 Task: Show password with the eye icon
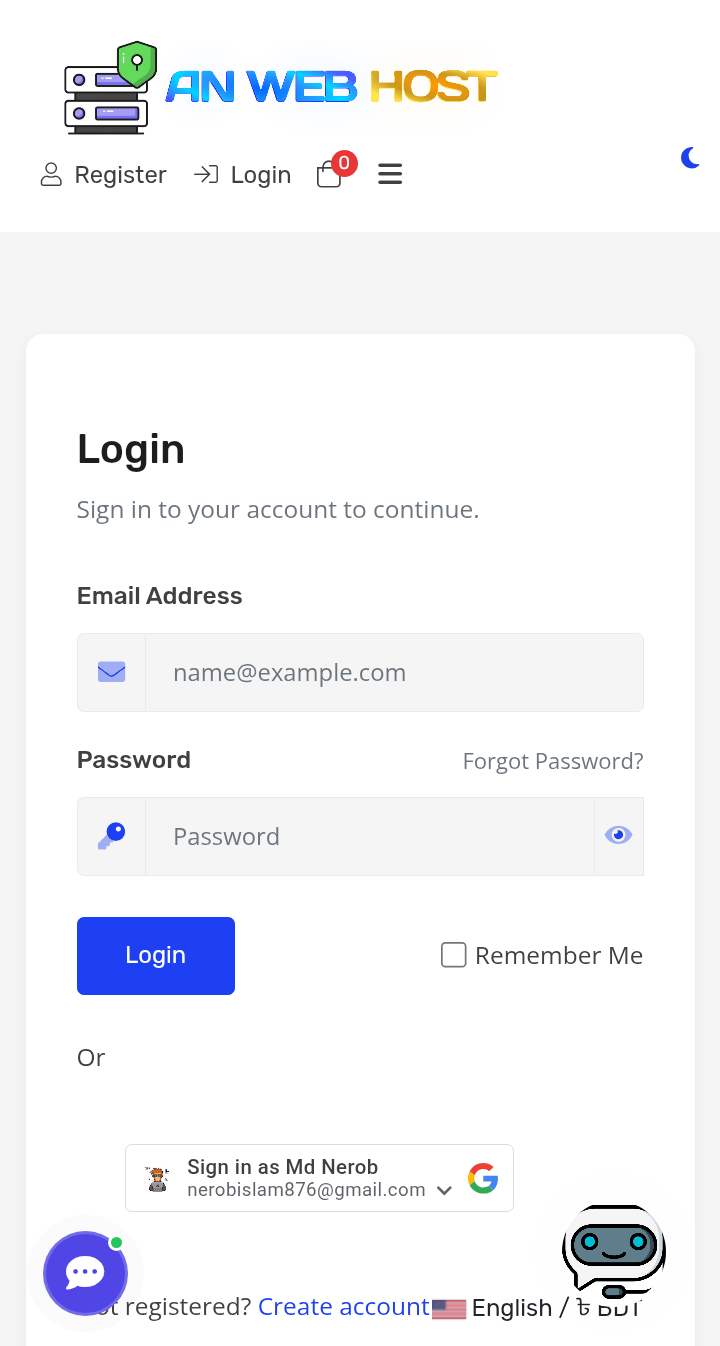coord(619,835)
